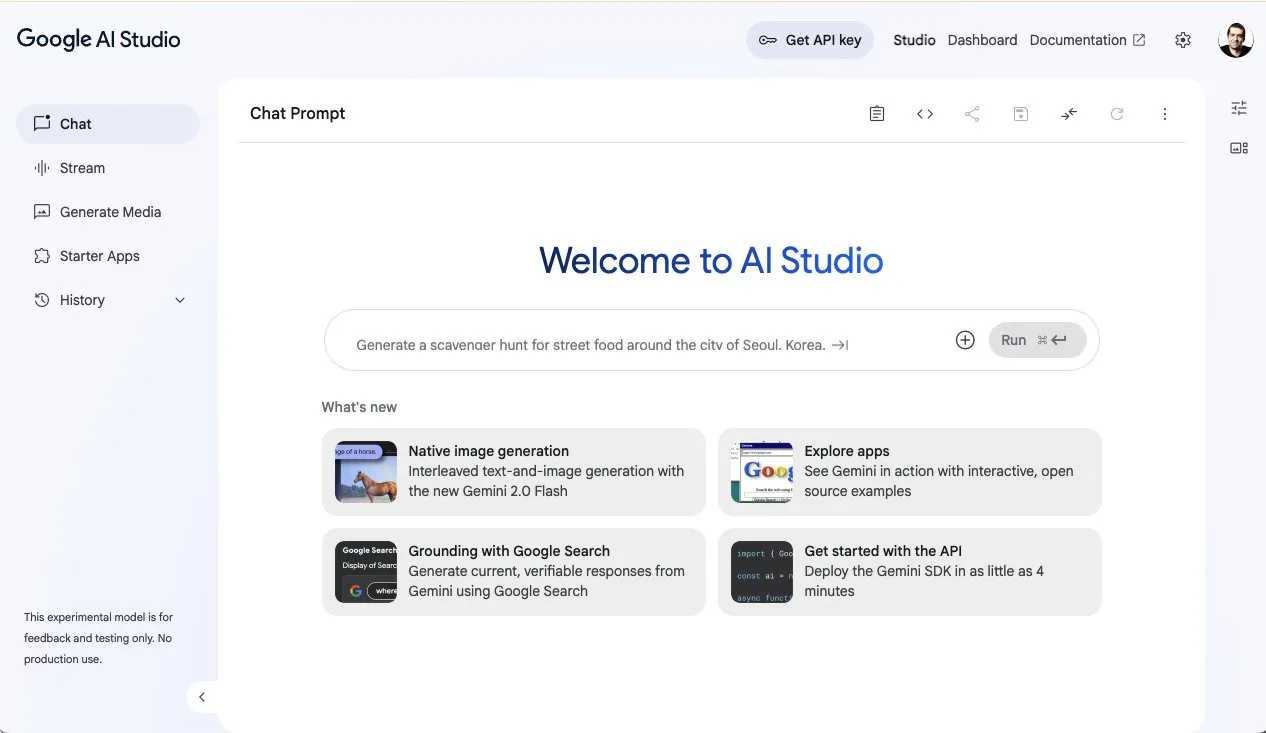
Task: Click the Run button
Action: coord(1038,340)
